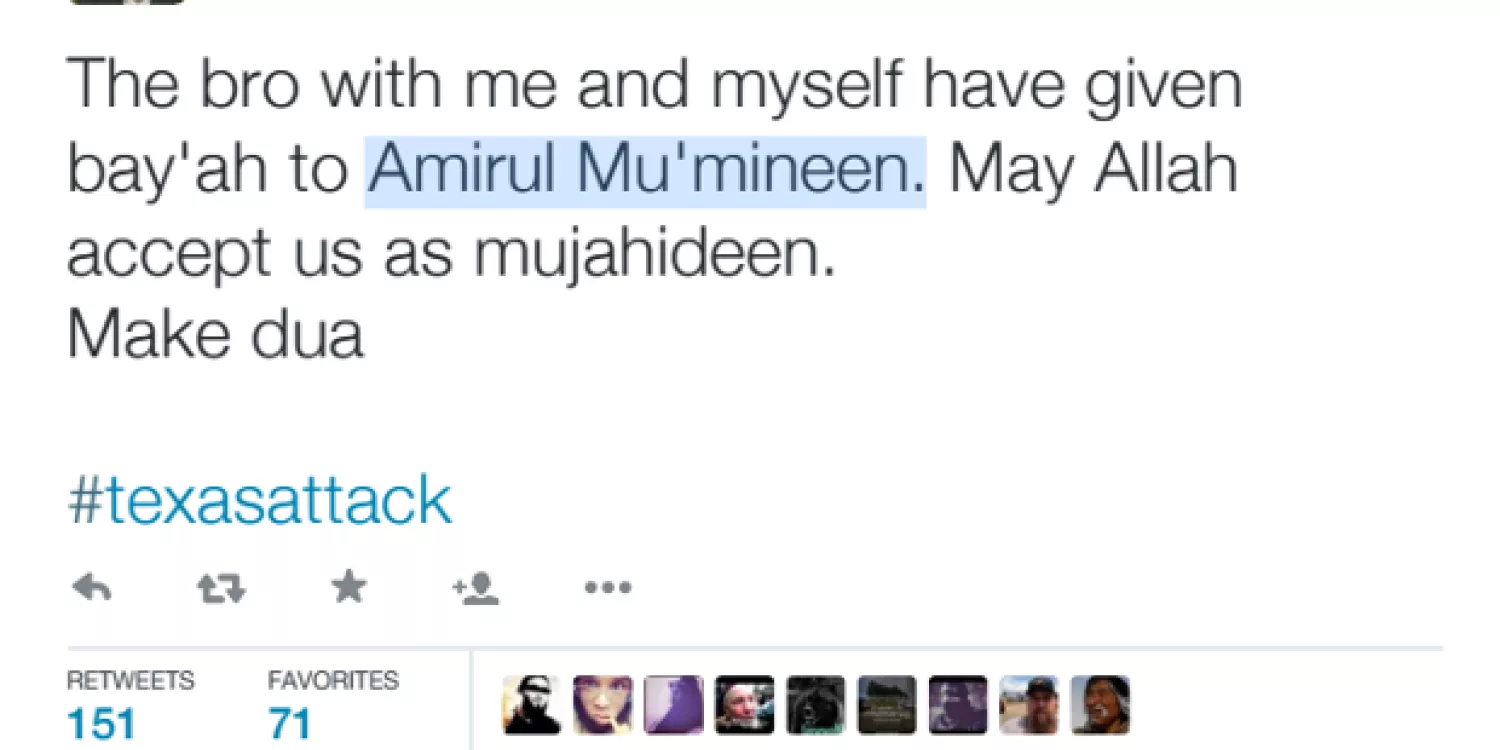Click the "Make dua" line of the tweet
The height and width of the screenshot is (750, 1500).
(x=214, y=335)
